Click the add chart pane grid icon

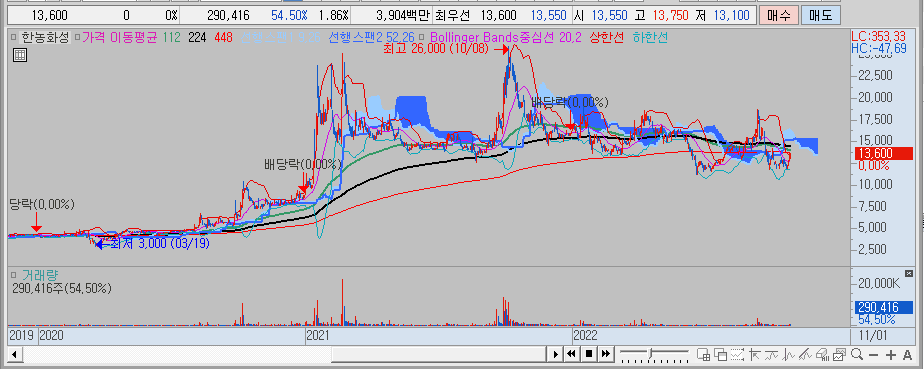703,354
